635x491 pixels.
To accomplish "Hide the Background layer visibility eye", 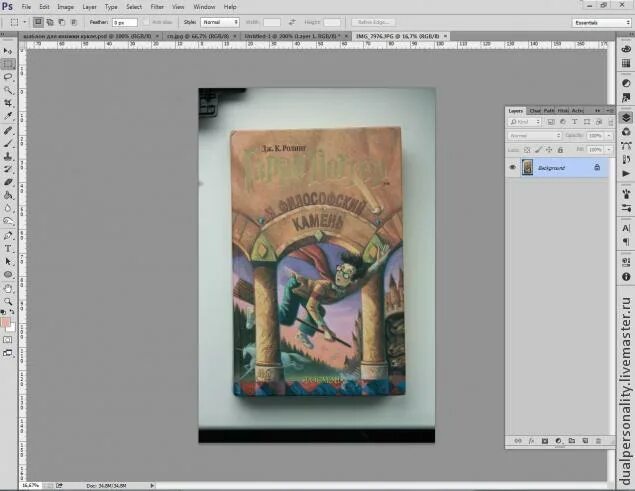I will (x=513, y=167).
